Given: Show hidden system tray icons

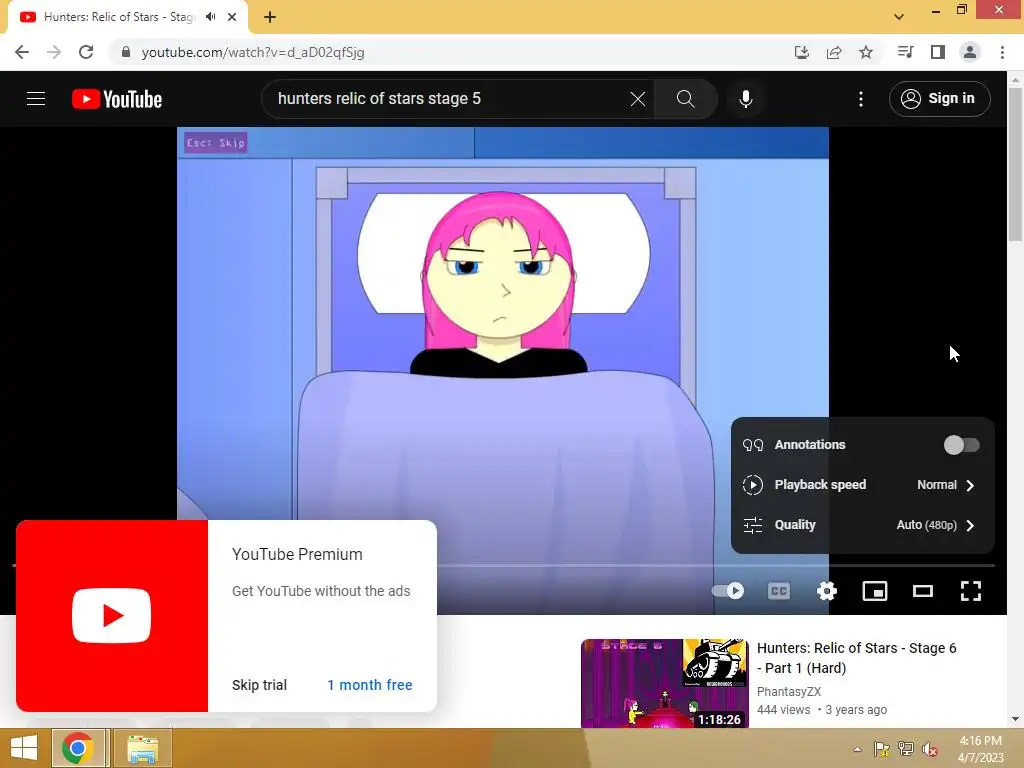Looking at the screenshot, I should click(857, 749).
